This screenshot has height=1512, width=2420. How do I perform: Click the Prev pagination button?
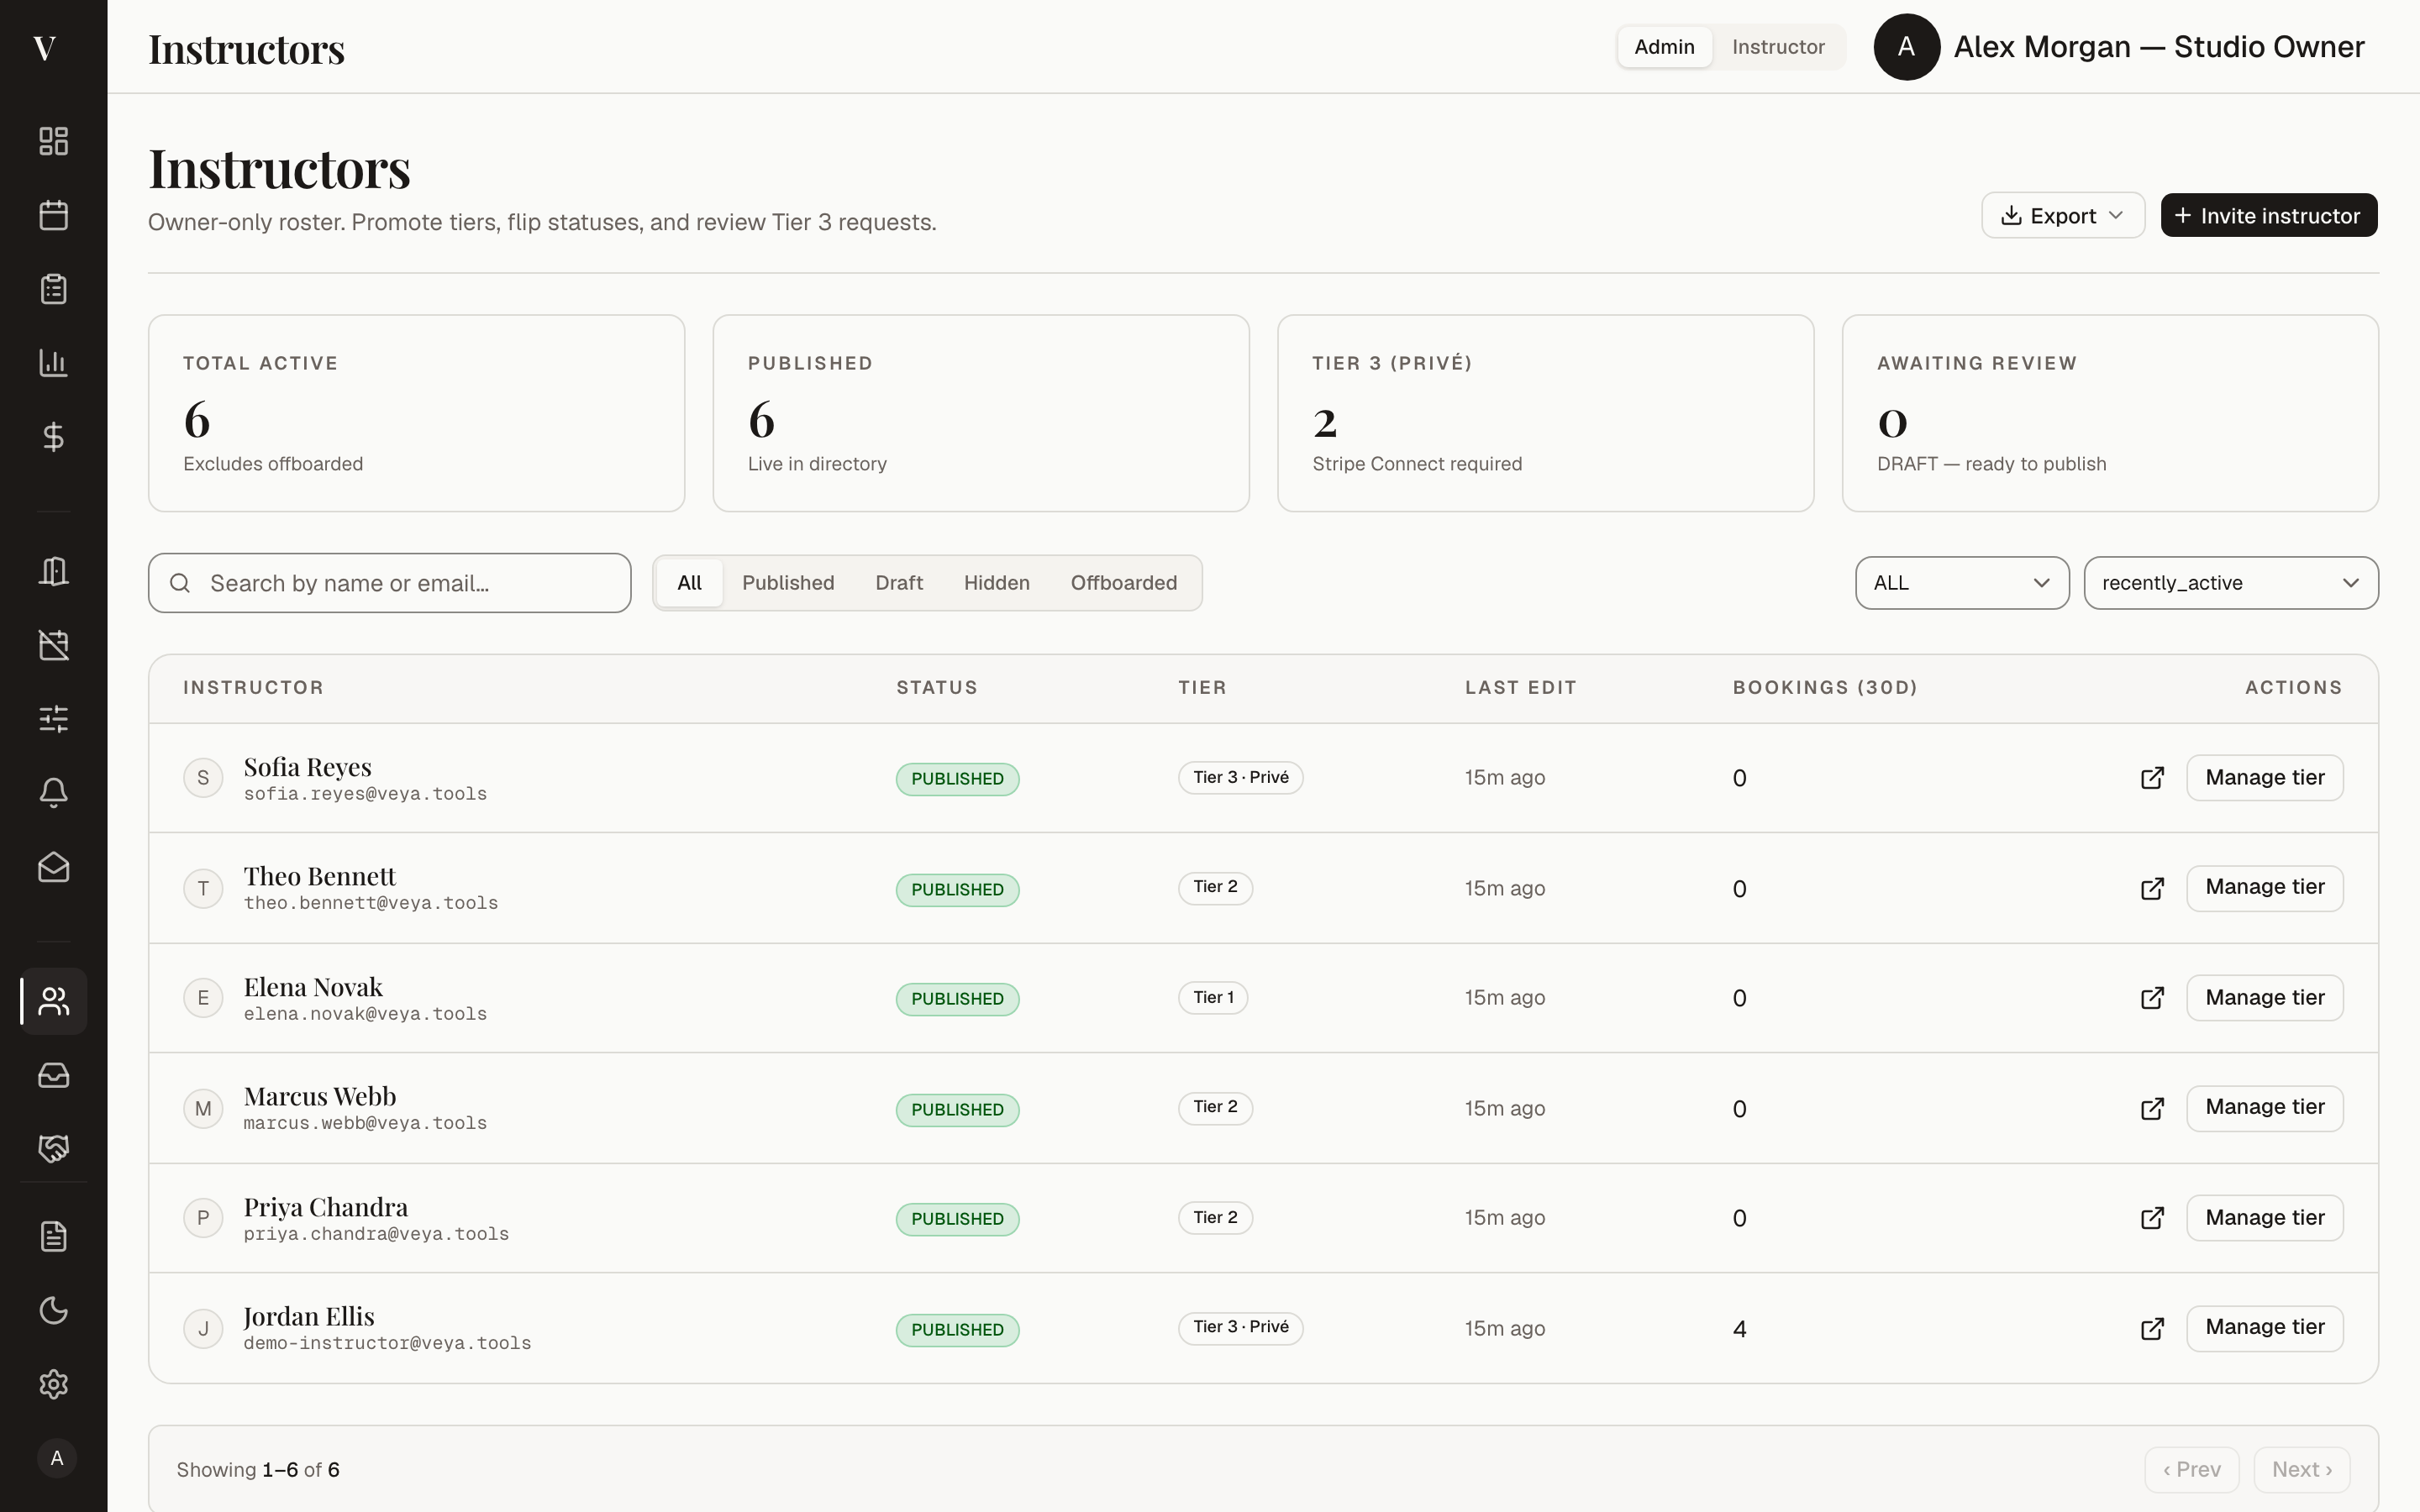2191,1469
